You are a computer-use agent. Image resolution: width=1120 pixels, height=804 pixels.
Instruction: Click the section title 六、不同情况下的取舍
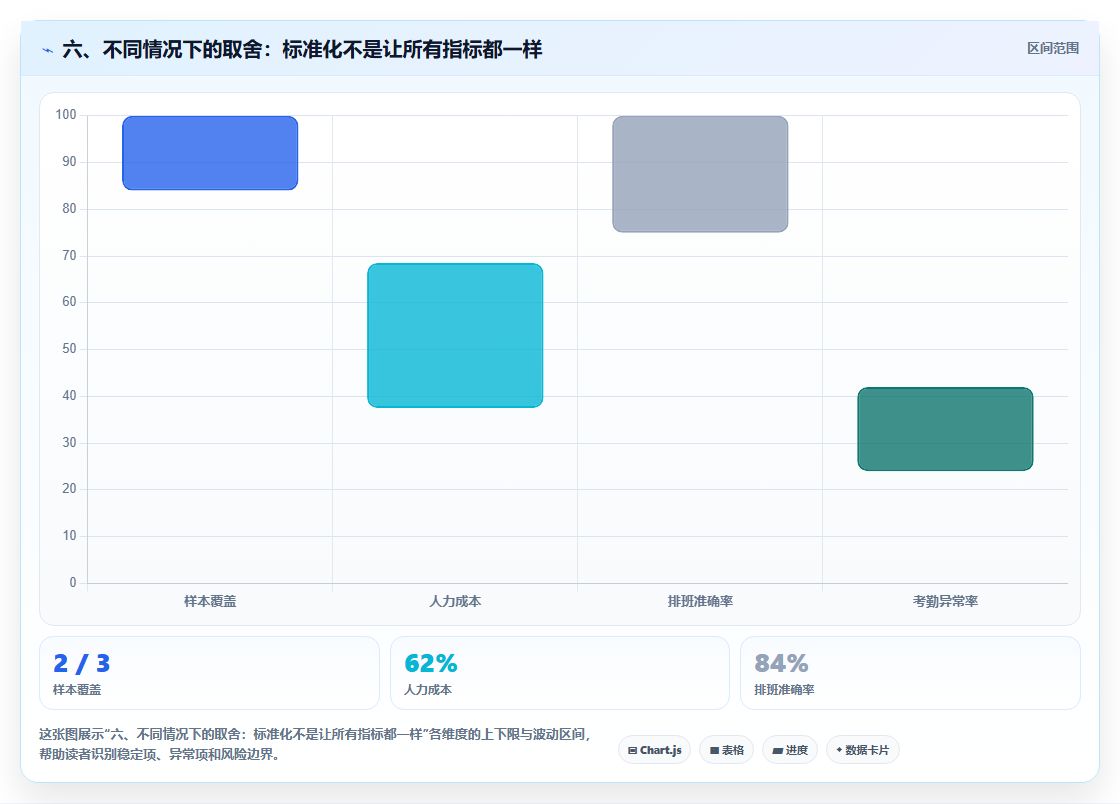tap(302, 49)
